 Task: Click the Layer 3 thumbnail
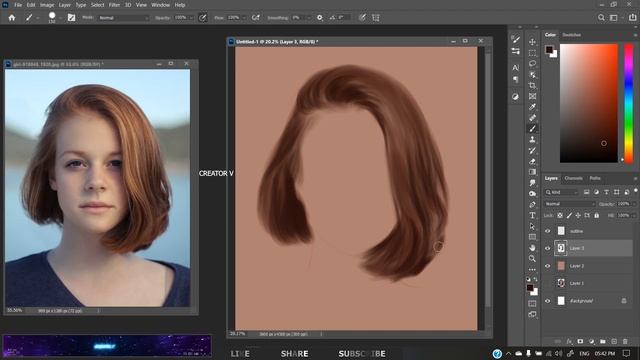561,248
